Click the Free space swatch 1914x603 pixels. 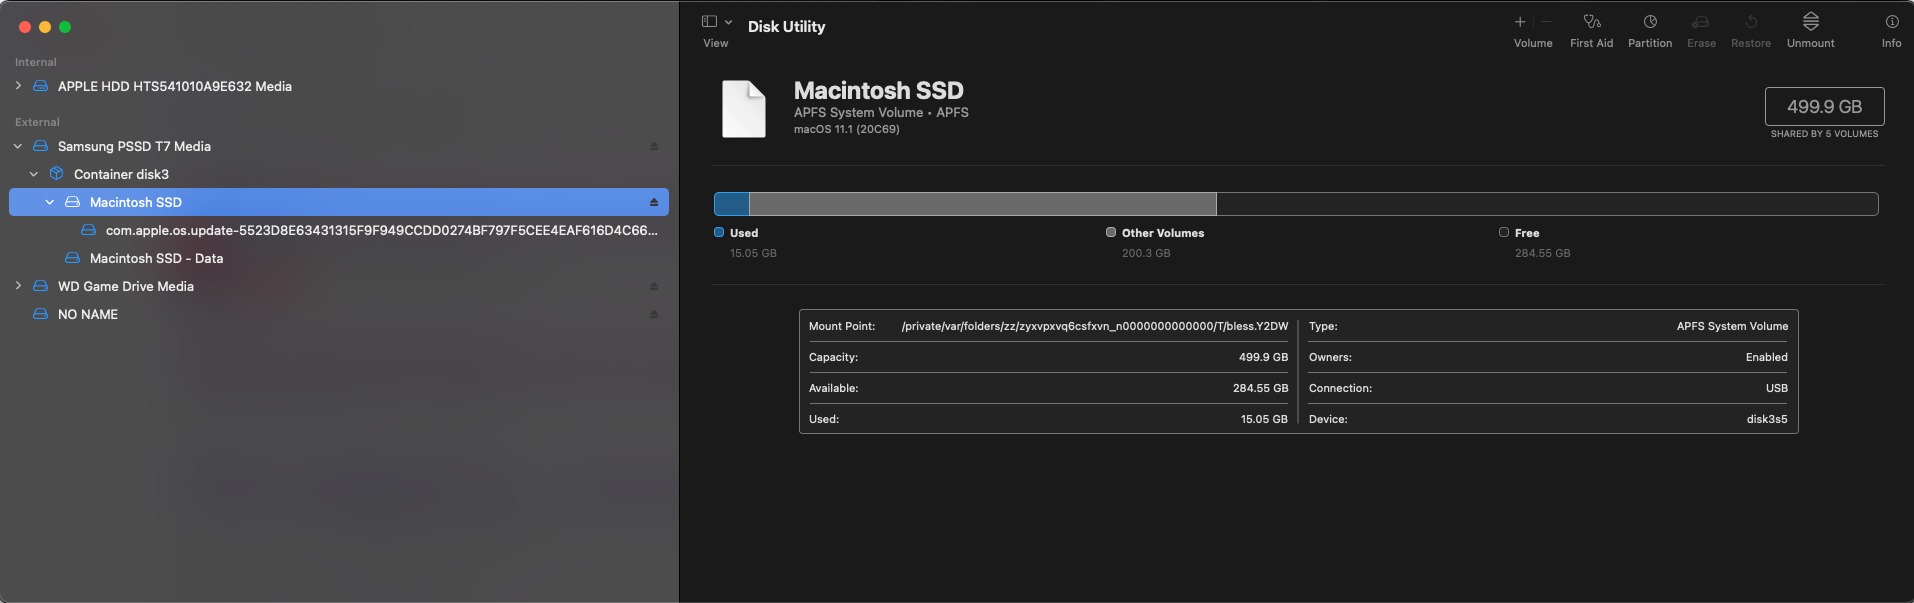[1504, 232]
